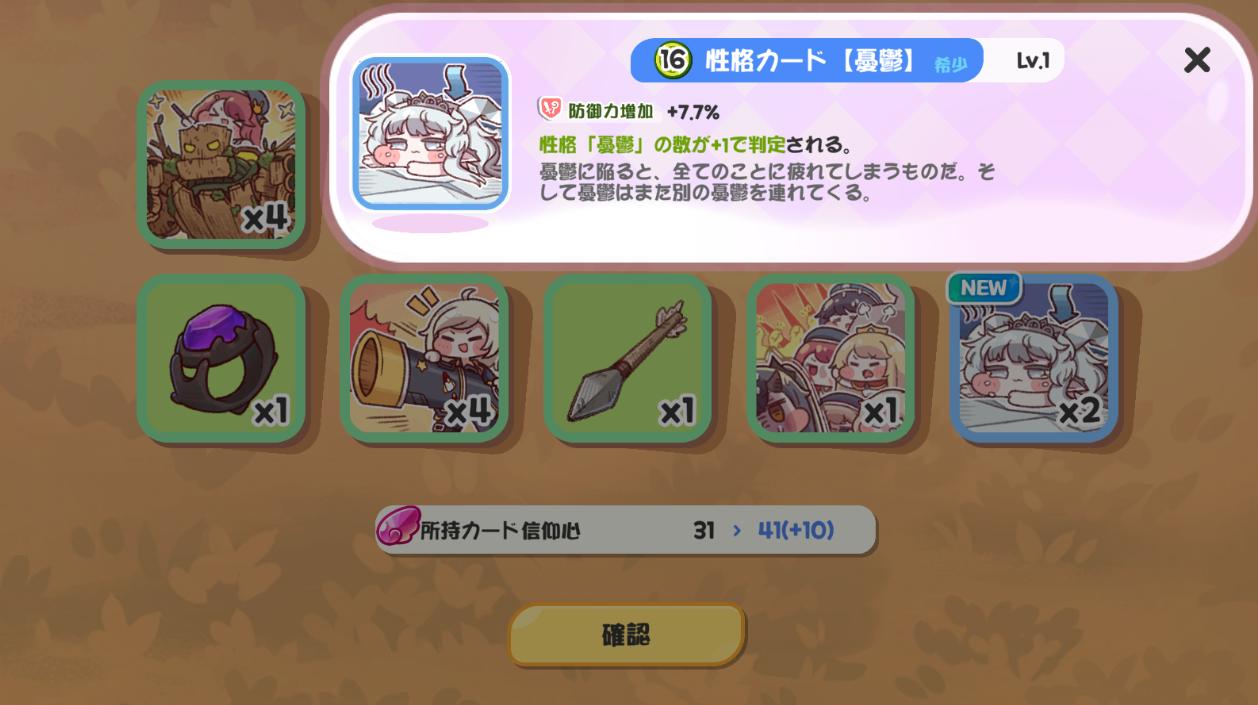Tap the green card effect description
The width and height of the screenshot is (1258, 705).
click(696, 146)
